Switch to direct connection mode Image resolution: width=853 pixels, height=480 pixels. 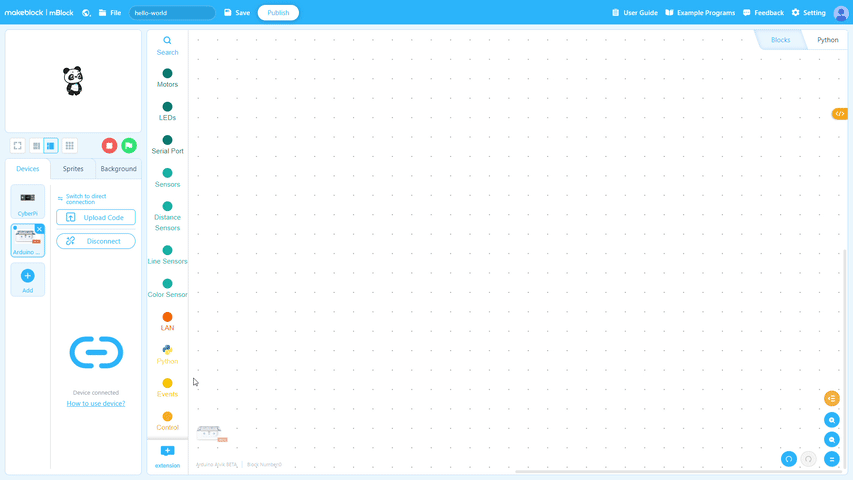[85, 199]
